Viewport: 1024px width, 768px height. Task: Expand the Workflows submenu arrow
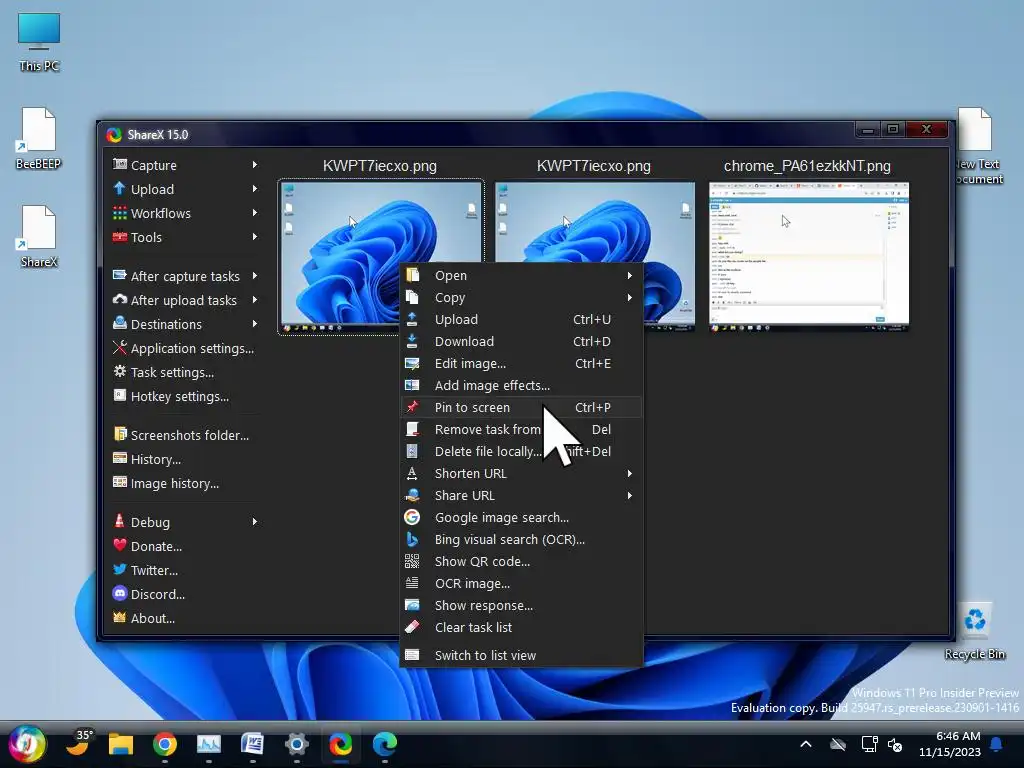pyautogui.click(x=255, y=213)
